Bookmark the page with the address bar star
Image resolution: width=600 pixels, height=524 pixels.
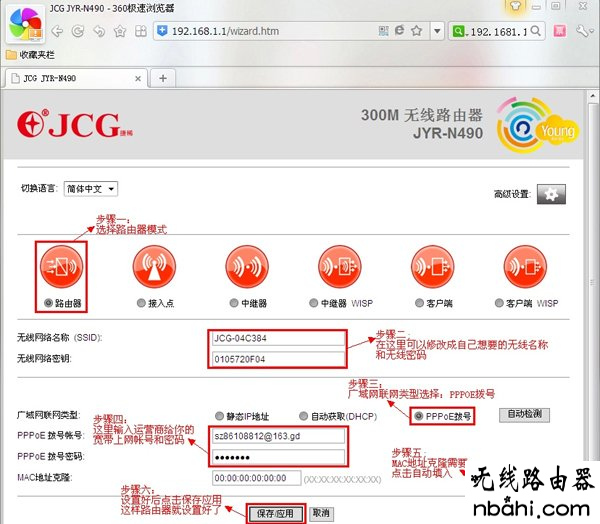(x=417, y=31)
